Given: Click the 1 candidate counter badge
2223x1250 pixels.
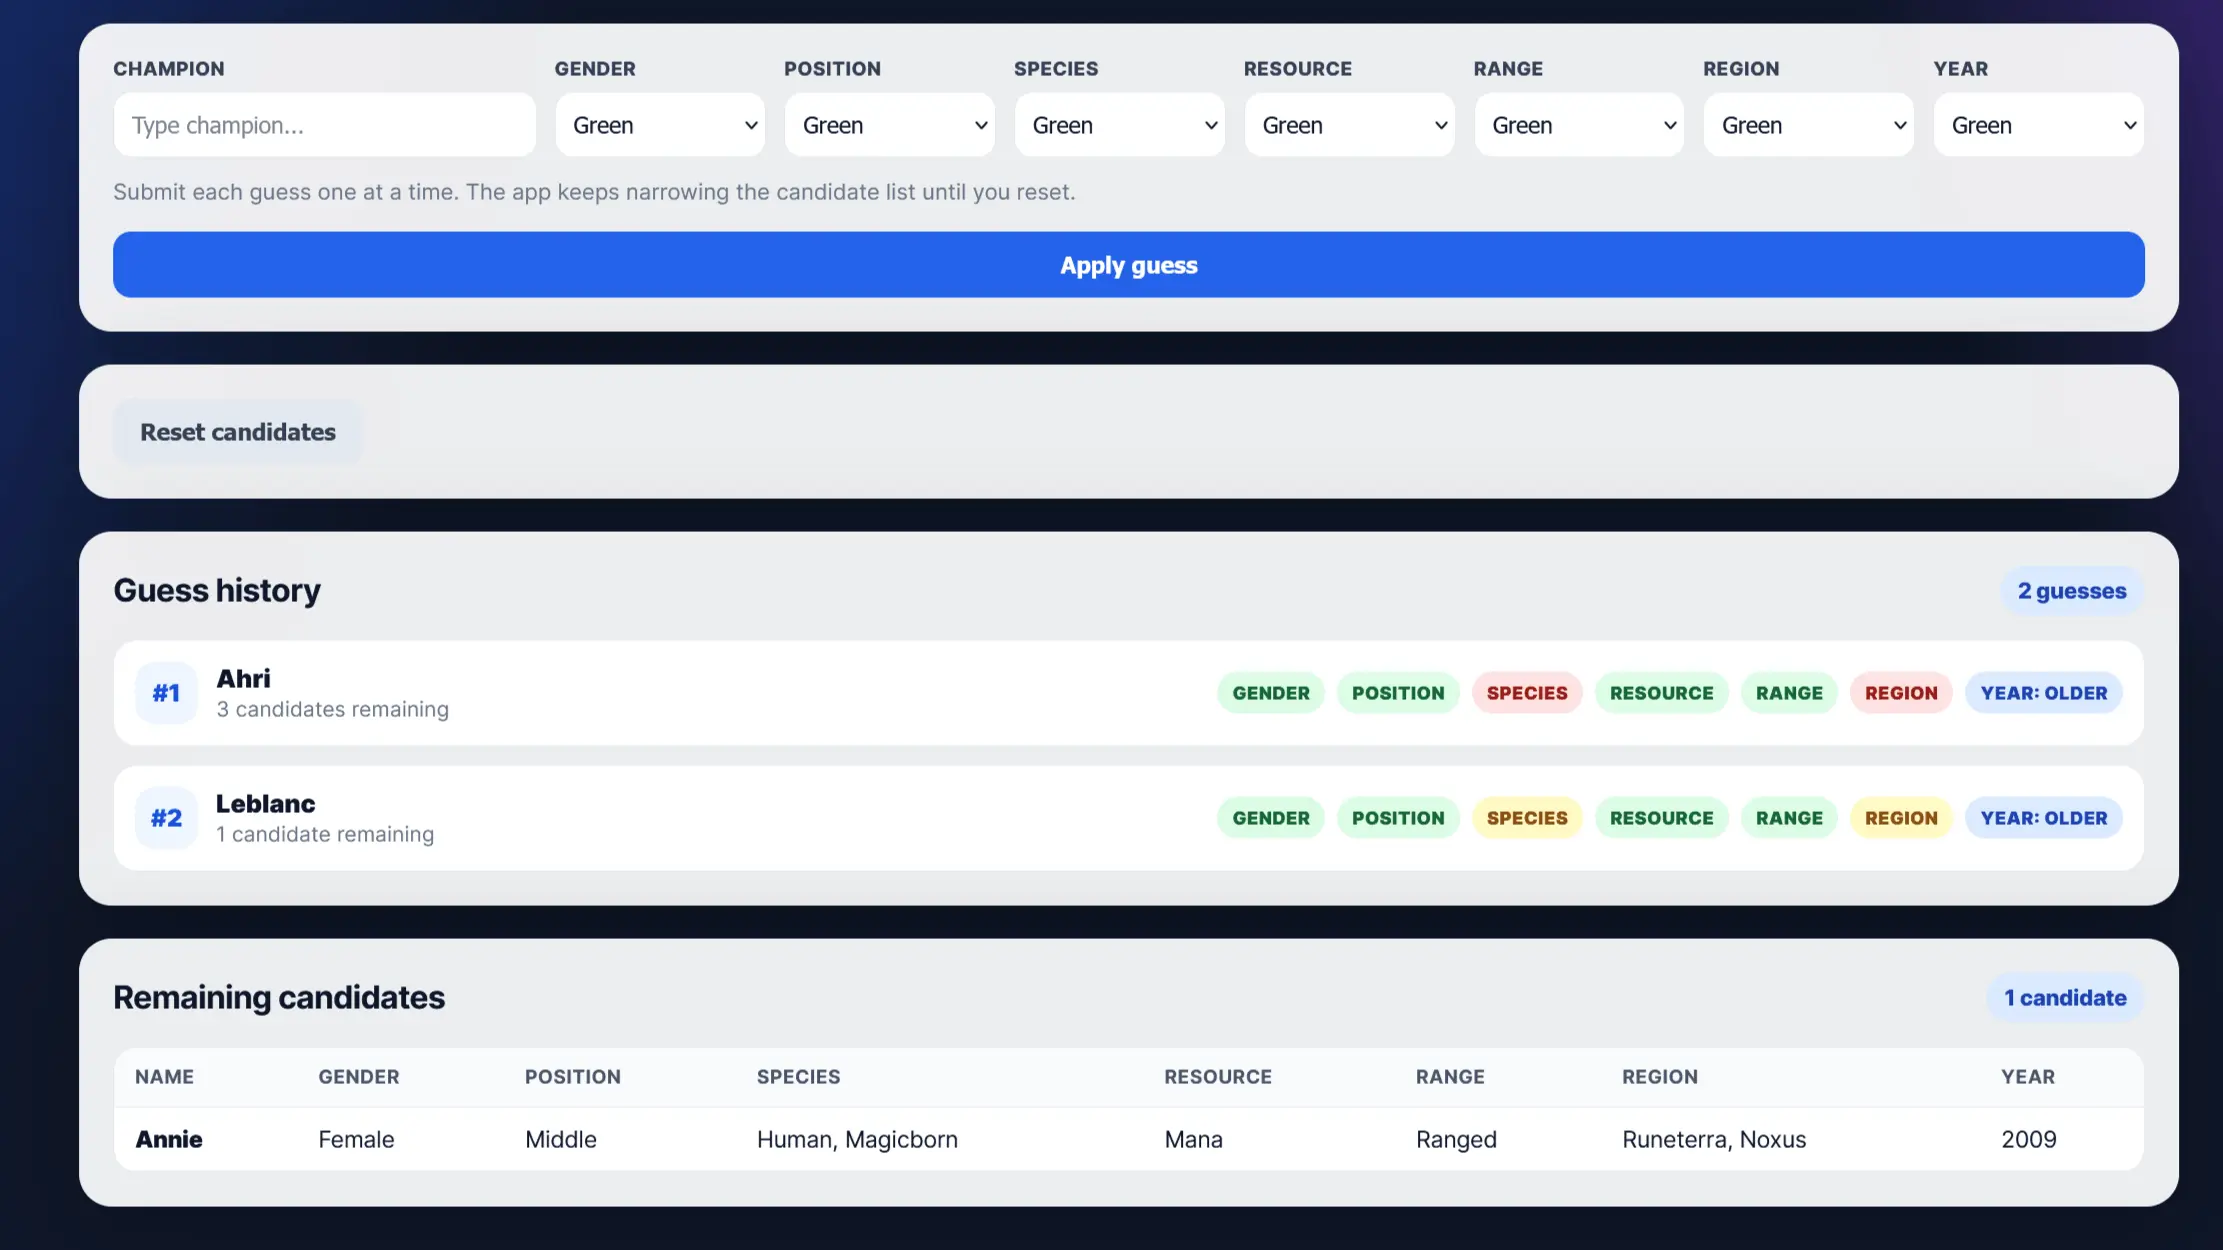Looking at the screenshot, I should 2065,998.
